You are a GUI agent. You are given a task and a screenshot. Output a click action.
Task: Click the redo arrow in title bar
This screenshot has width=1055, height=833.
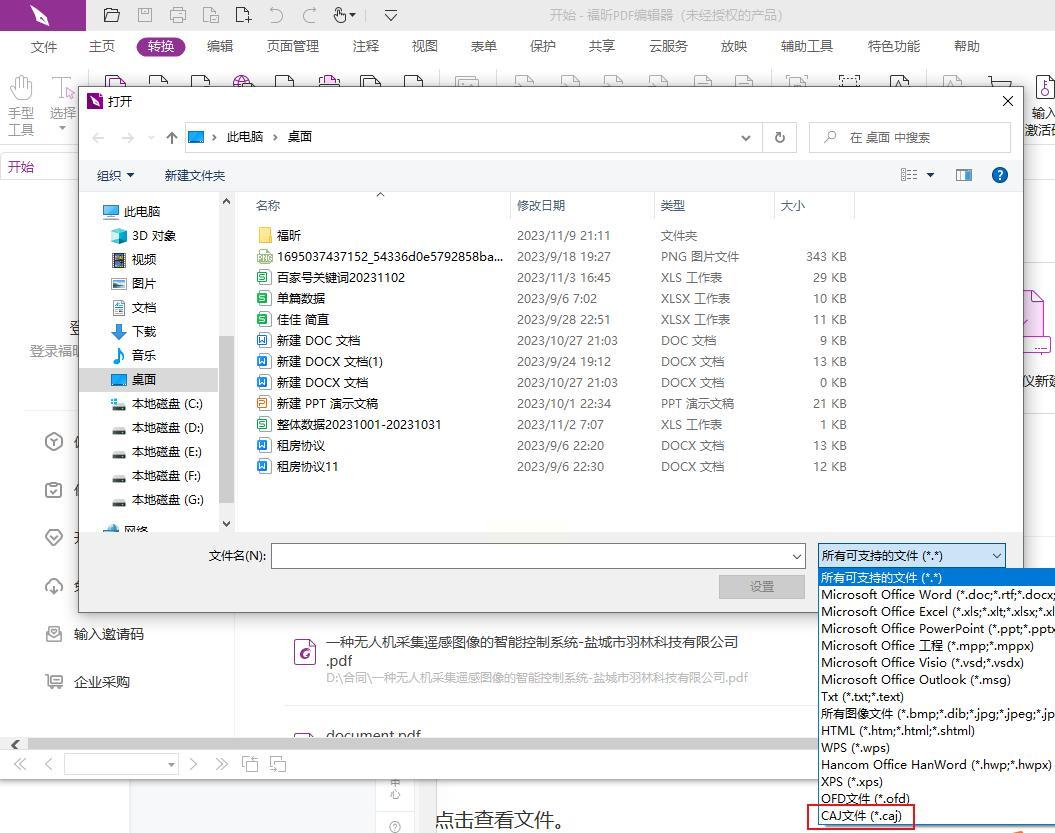(310, 15)
